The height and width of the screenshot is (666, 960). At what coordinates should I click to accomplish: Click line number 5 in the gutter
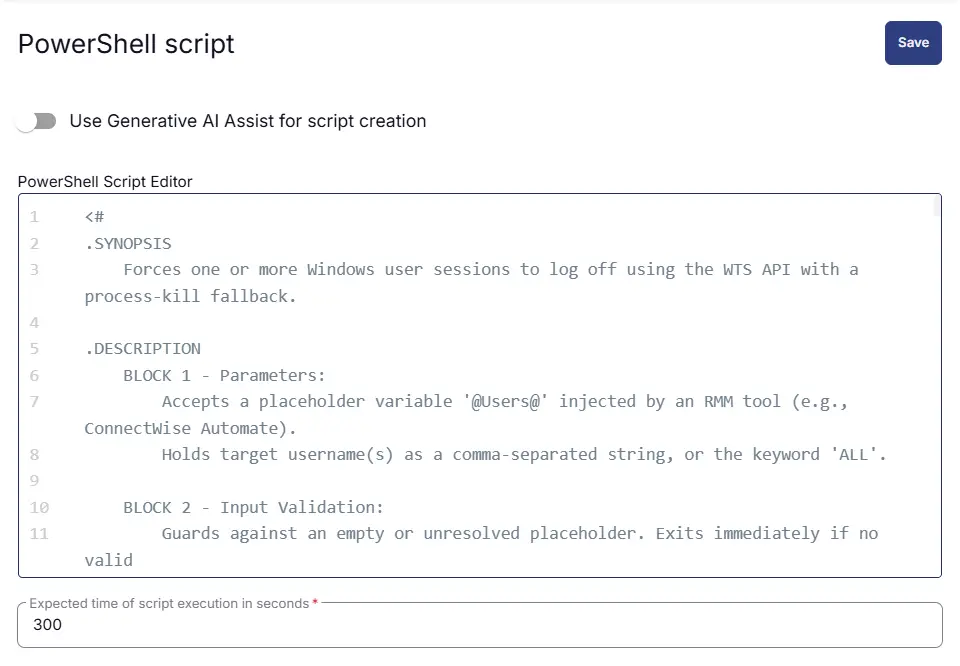point(34,349)
